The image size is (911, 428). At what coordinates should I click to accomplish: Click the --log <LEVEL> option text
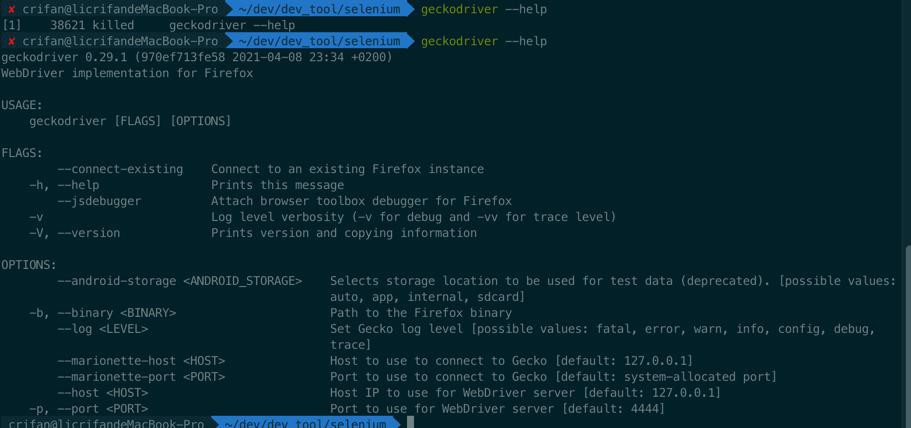pyautogui.click(x=103, y=329)
